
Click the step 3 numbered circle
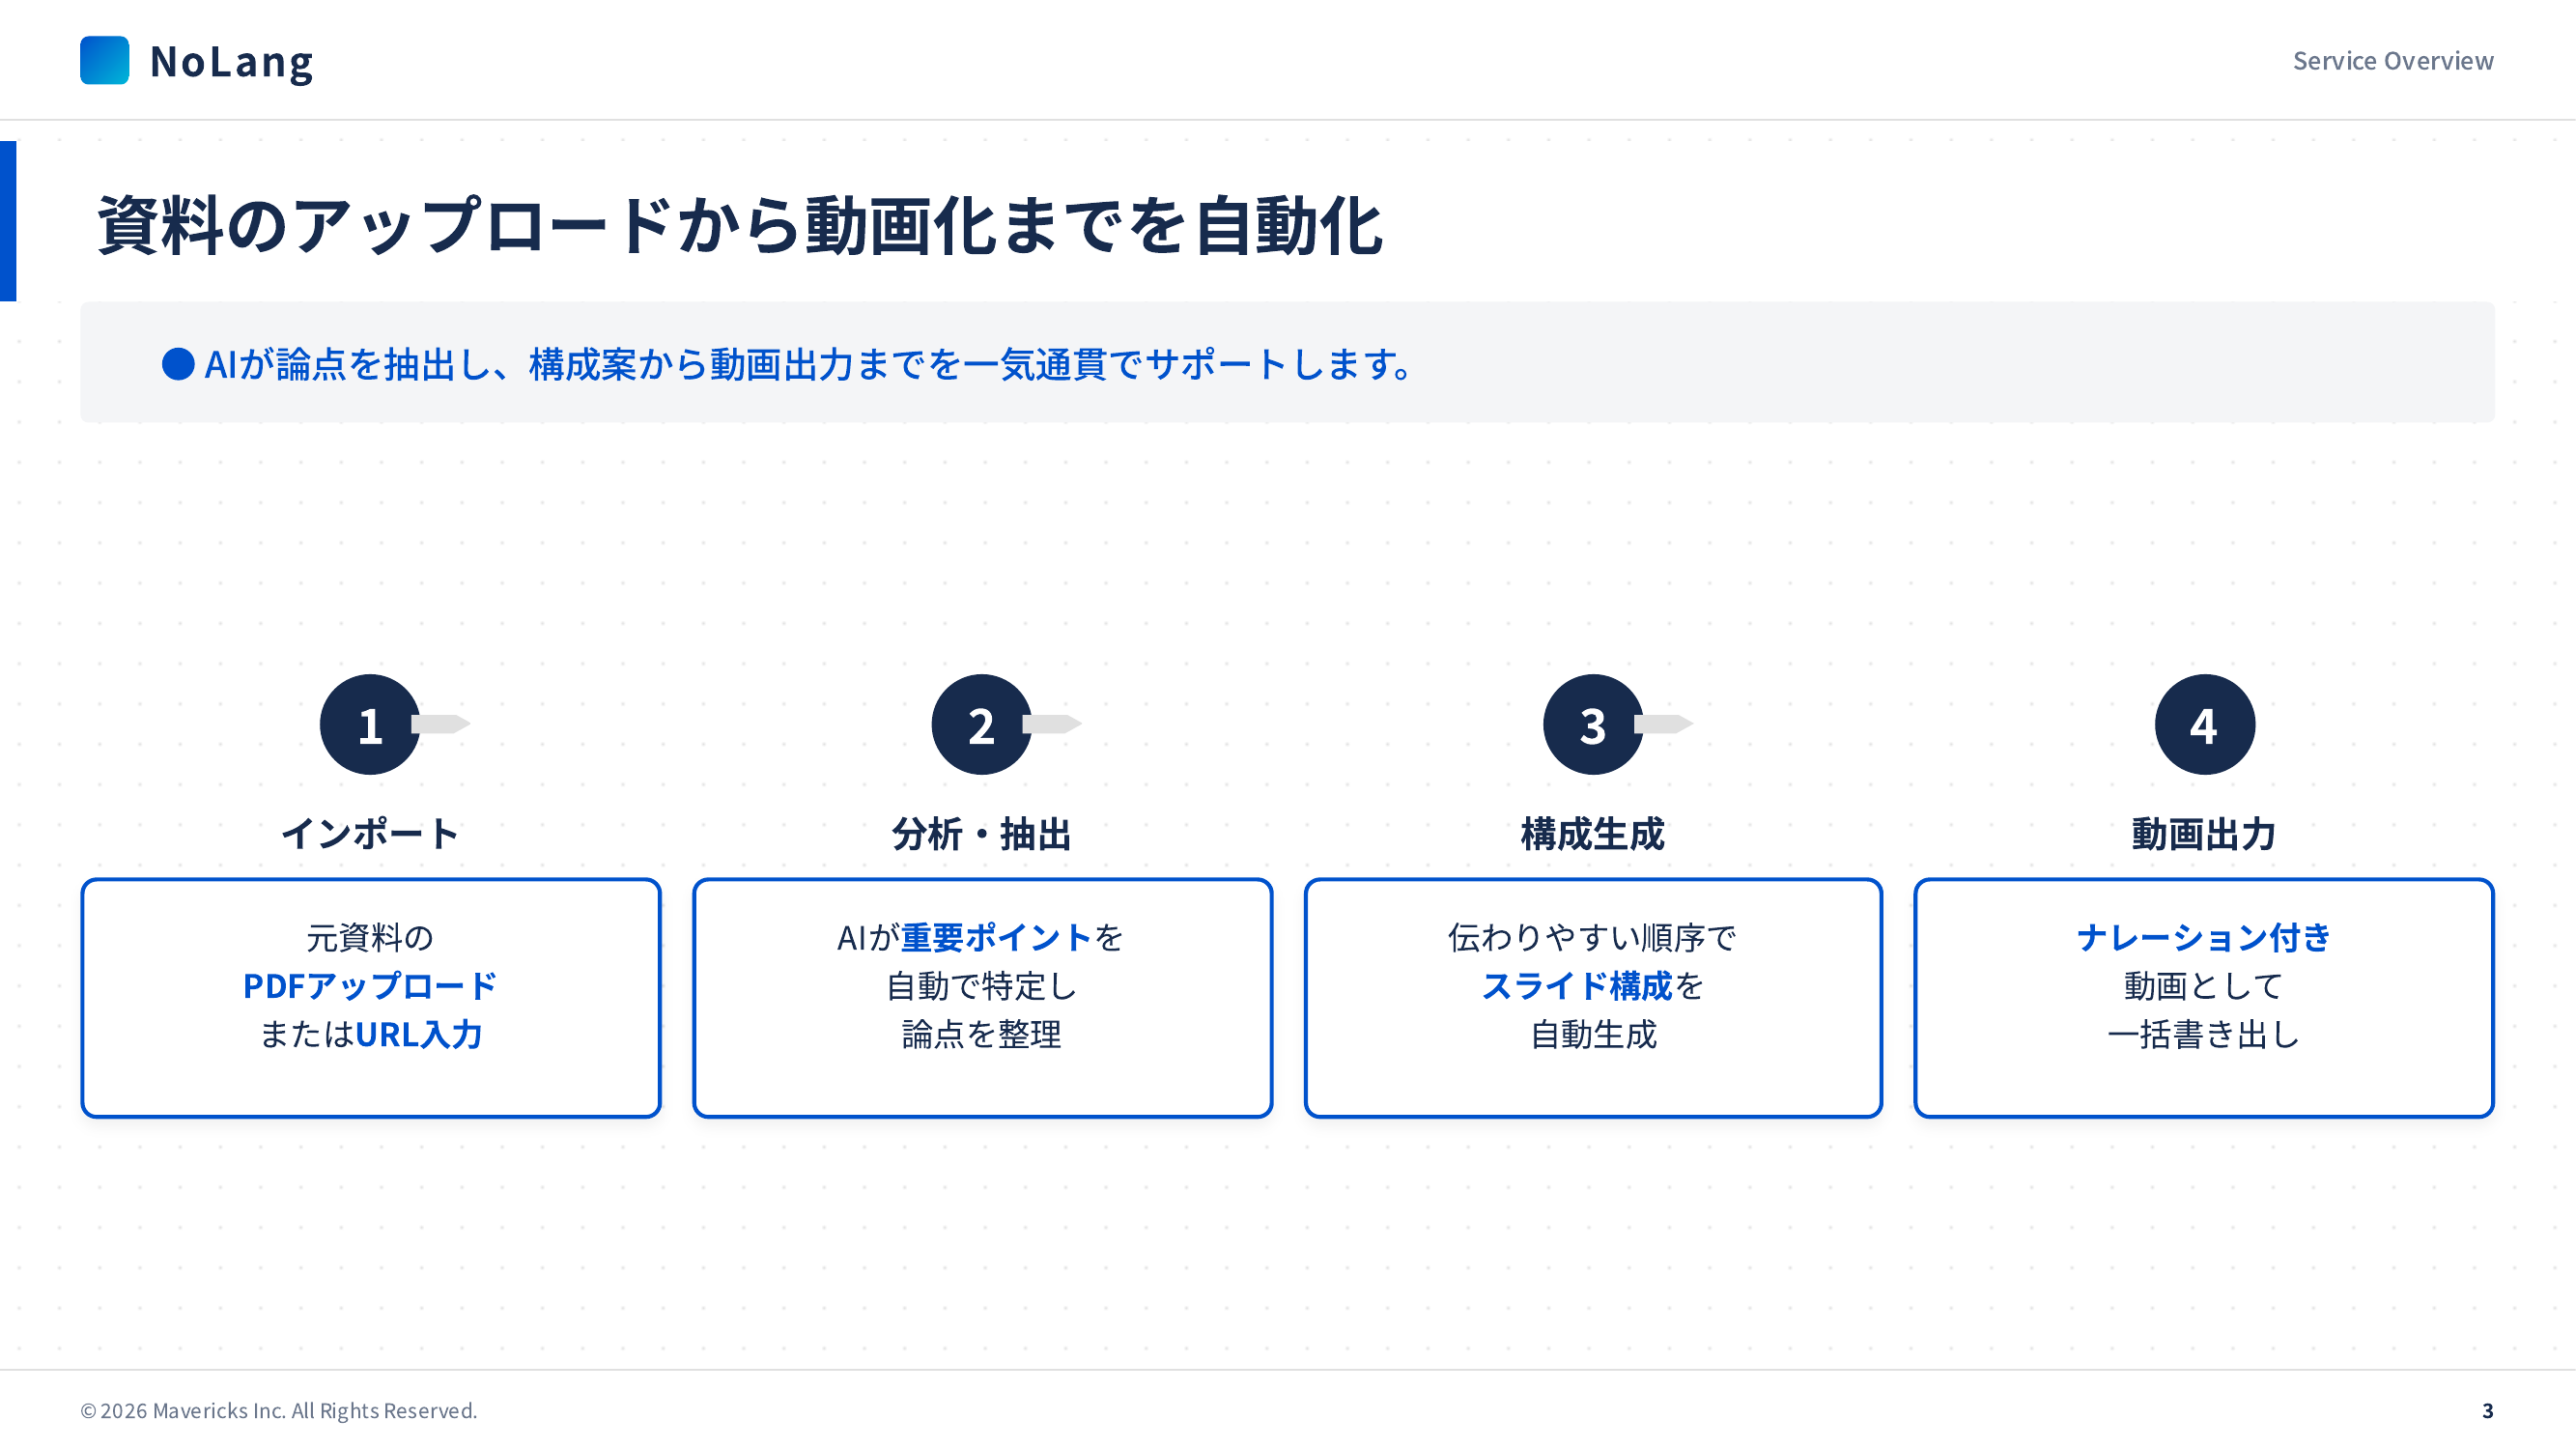click(x=1592, y=724)
